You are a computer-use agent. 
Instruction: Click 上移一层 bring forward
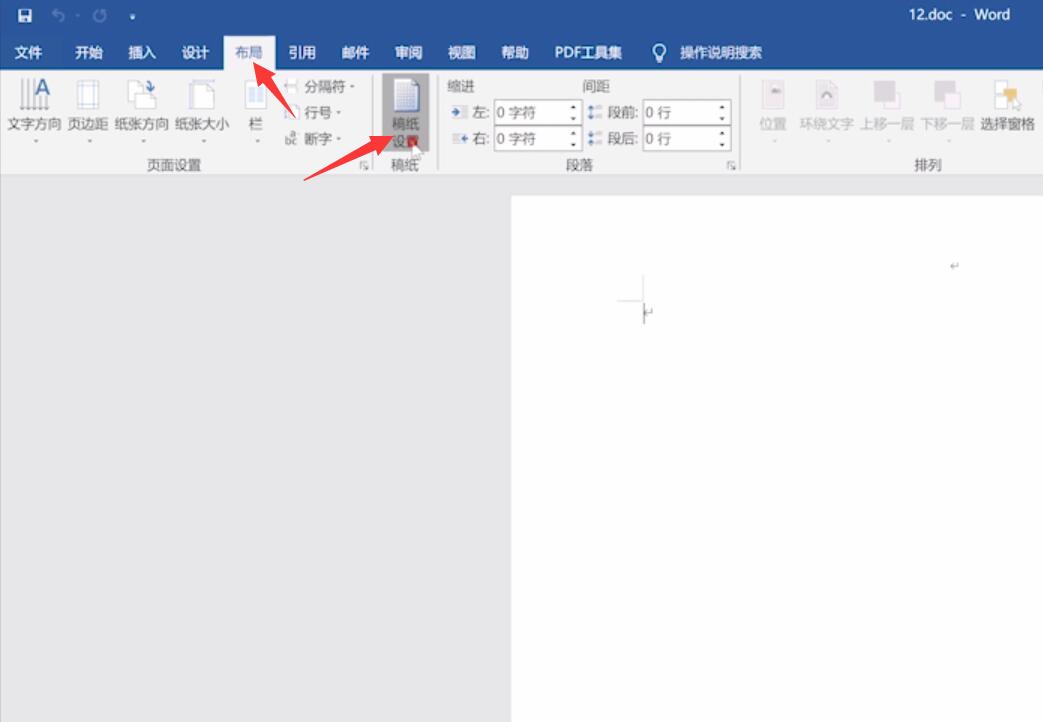(x=887, y=112)
